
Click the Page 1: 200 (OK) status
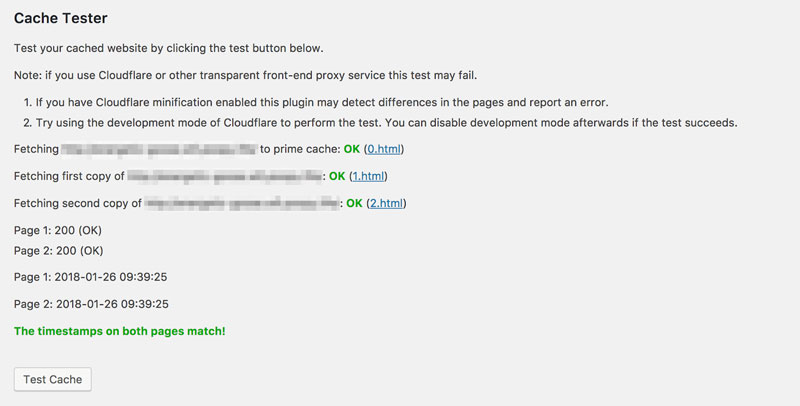pos(59,230)
